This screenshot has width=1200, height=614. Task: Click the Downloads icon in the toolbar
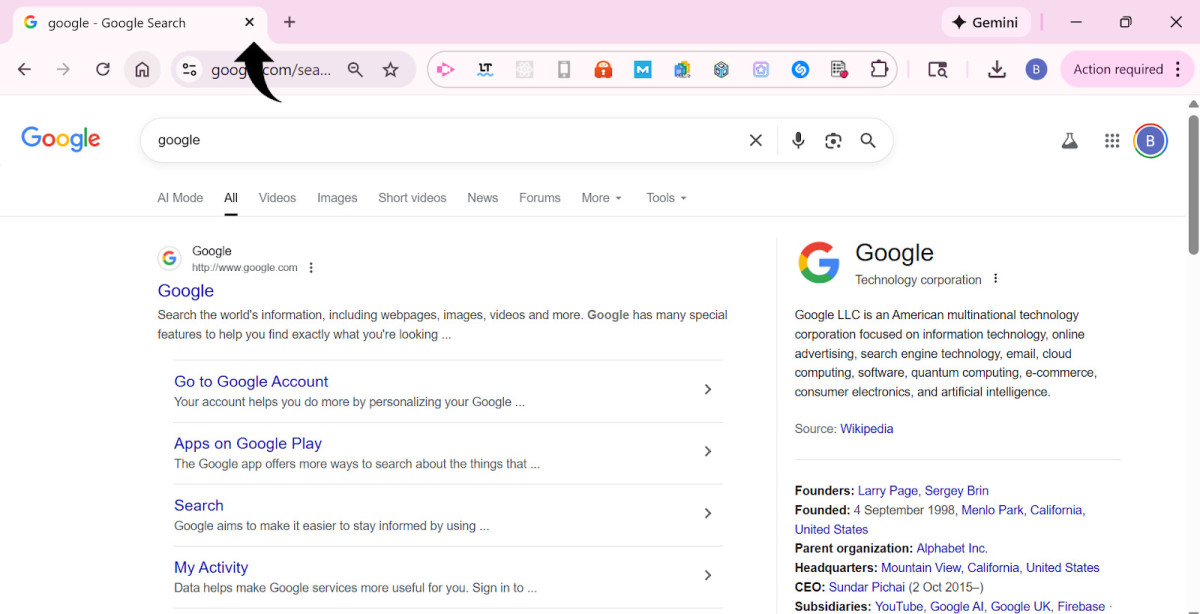tap(997, 69)
